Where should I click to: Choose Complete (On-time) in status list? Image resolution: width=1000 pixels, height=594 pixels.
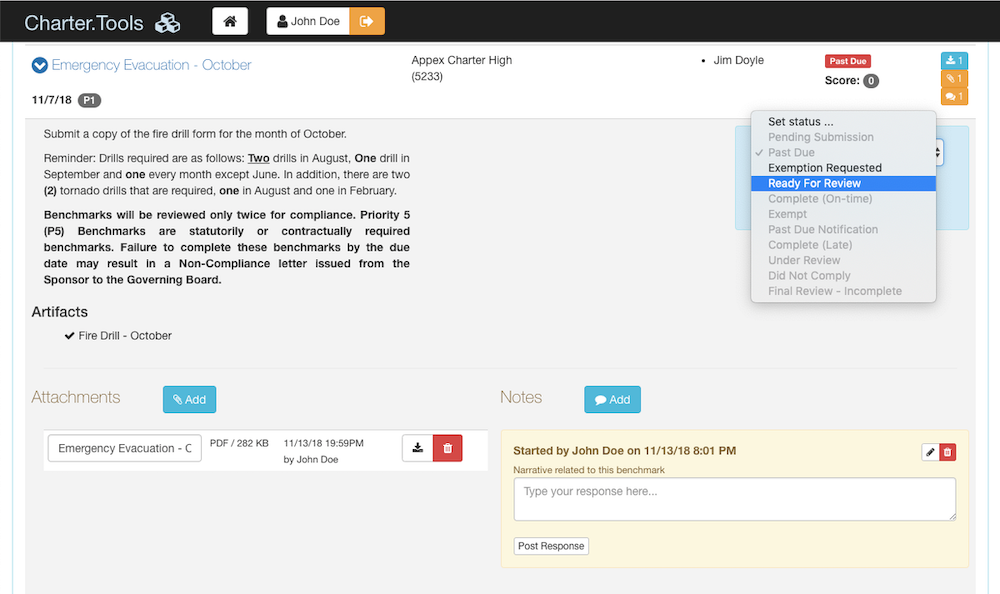coord(843,199)
